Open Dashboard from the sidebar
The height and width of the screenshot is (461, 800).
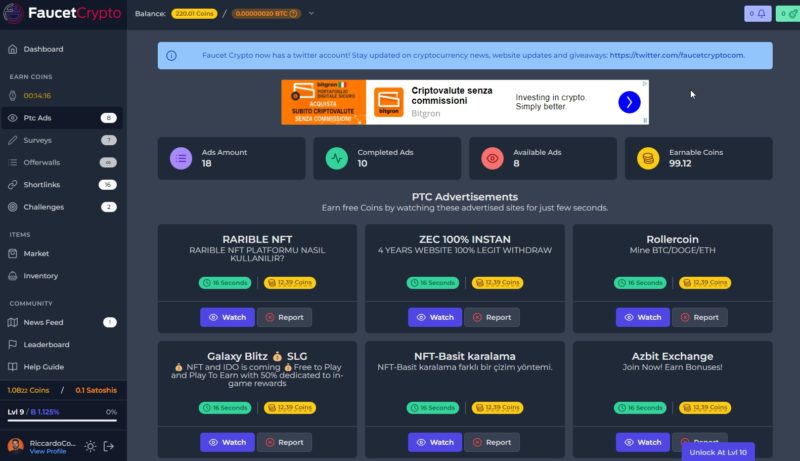point(43,49)
